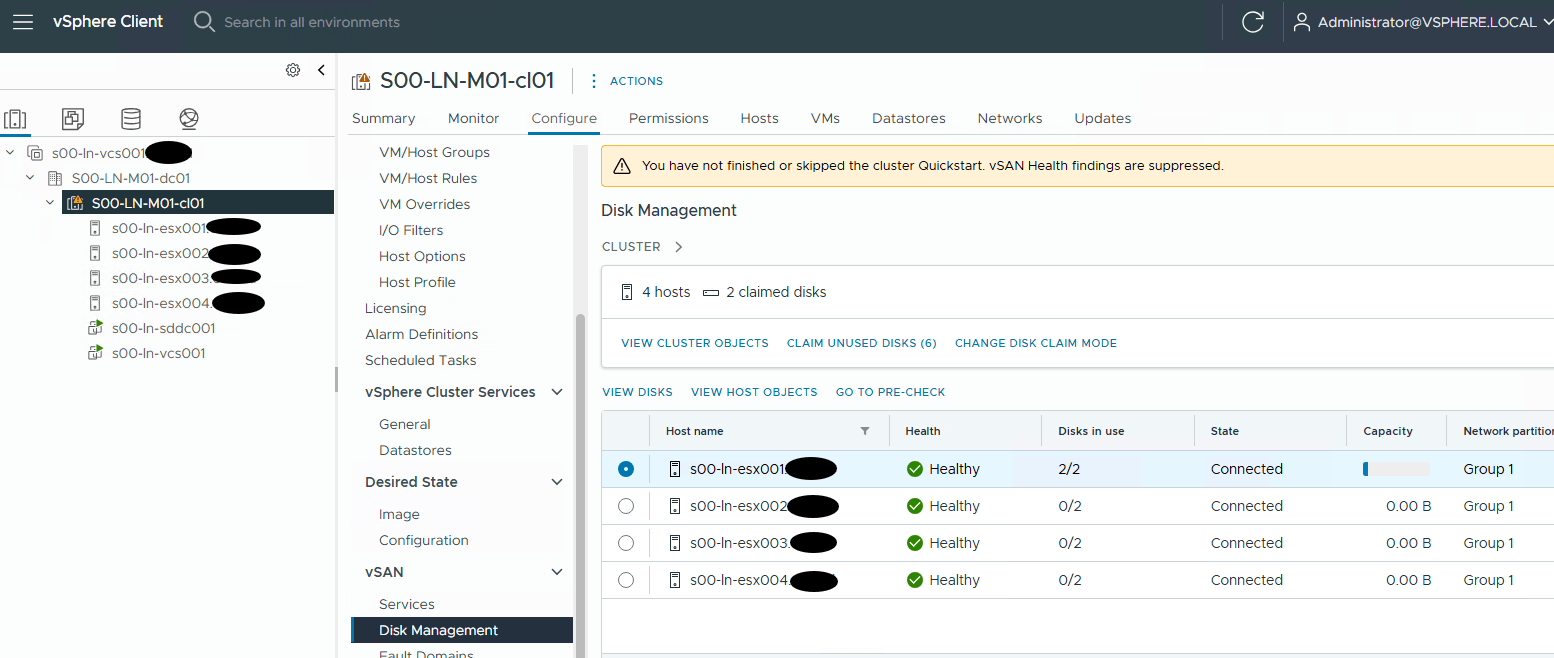Click the S00-LN-M01-cl01 cluster title icon
The image size is (1554, 658).
point(361,81)
